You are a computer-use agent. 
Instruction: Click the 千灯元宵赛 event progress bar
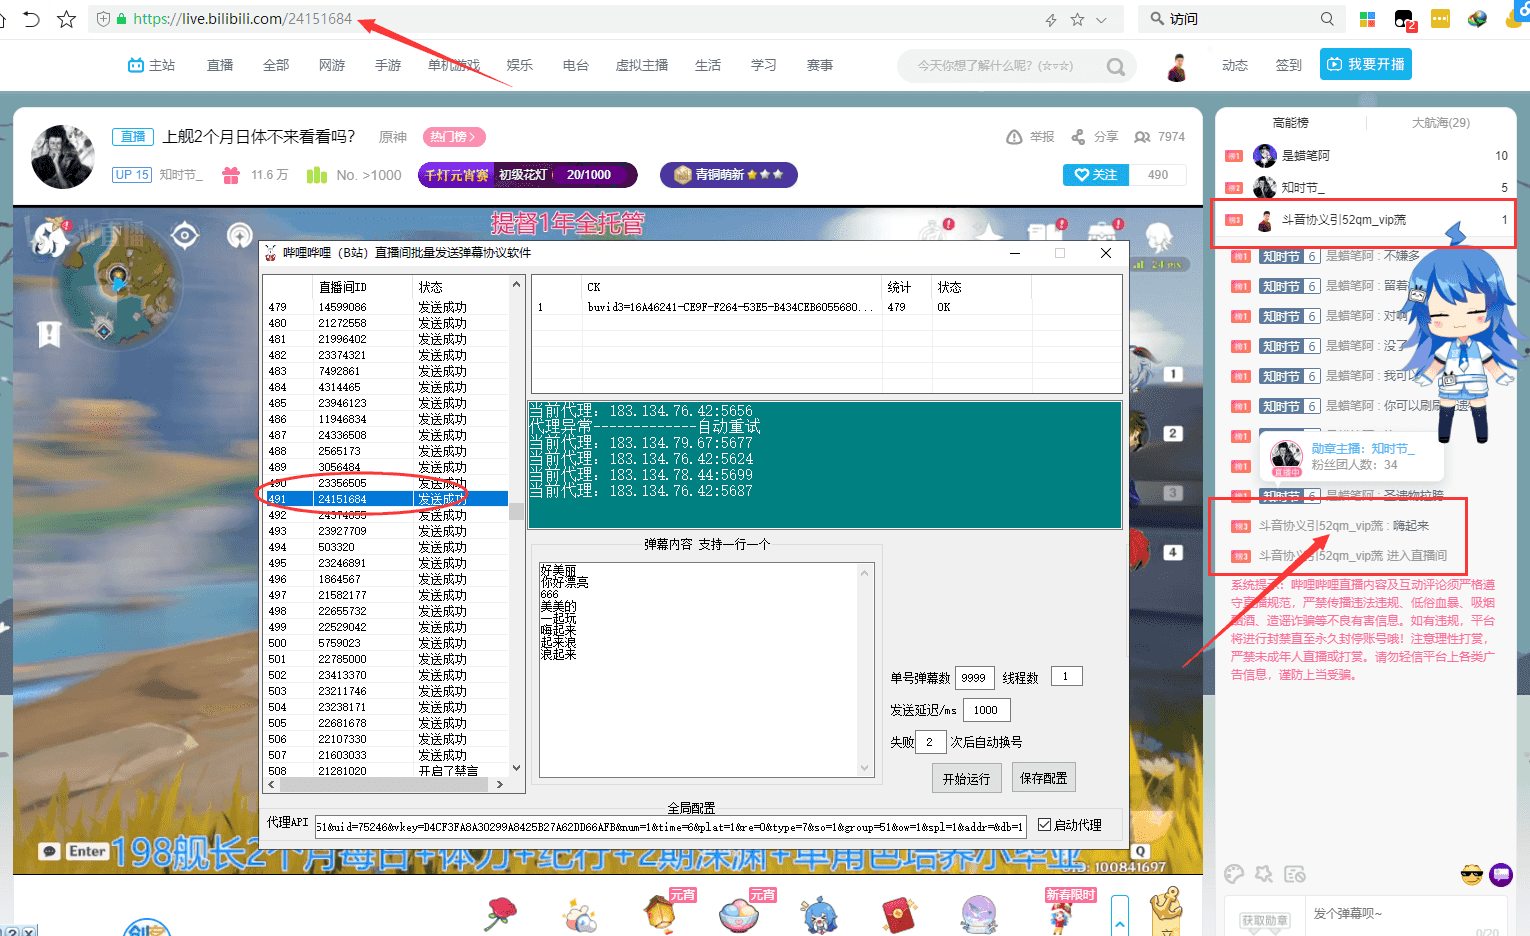pos(527,174)
